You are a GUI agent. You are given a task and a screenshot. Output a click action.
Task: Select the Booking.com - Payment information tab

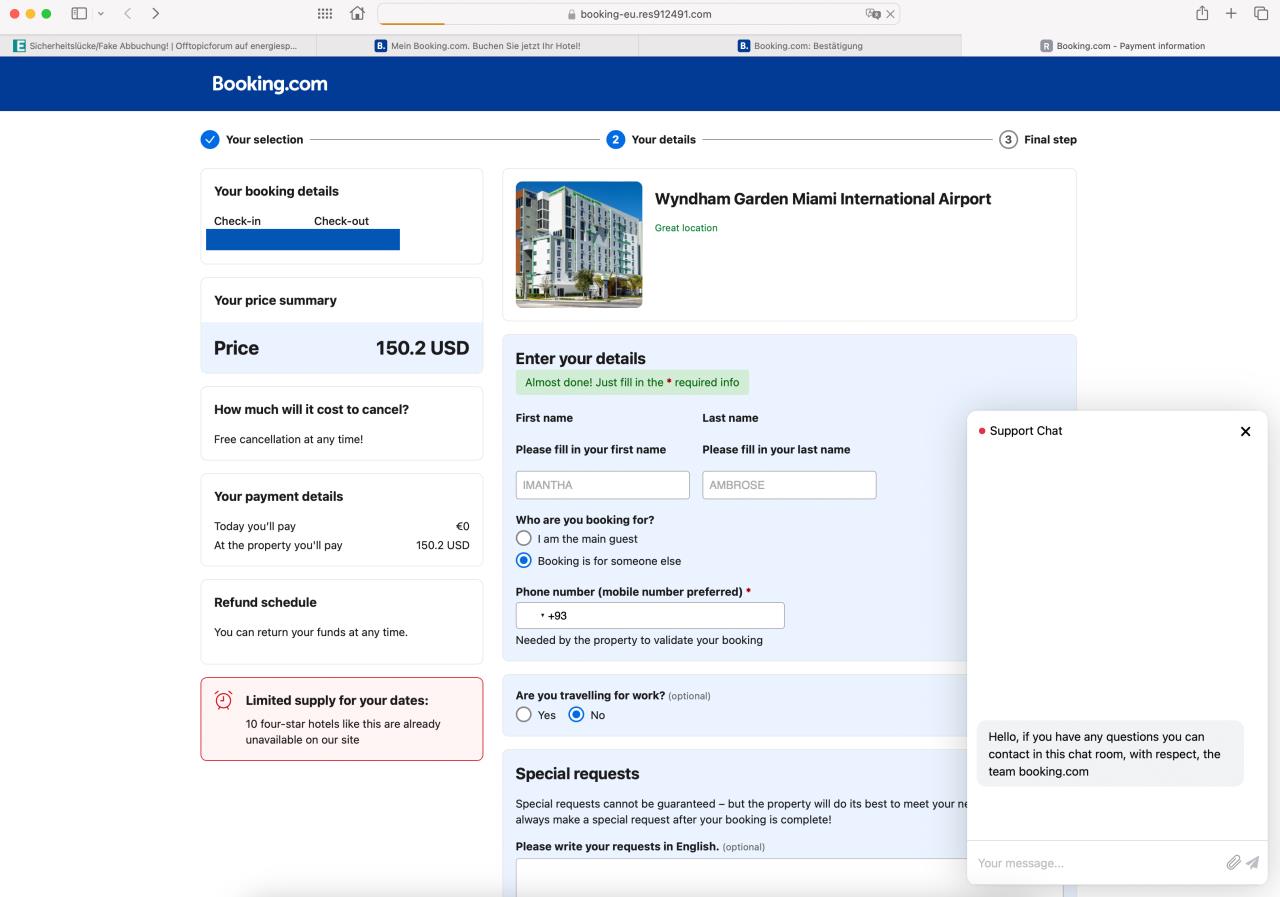click(1121, 45)
